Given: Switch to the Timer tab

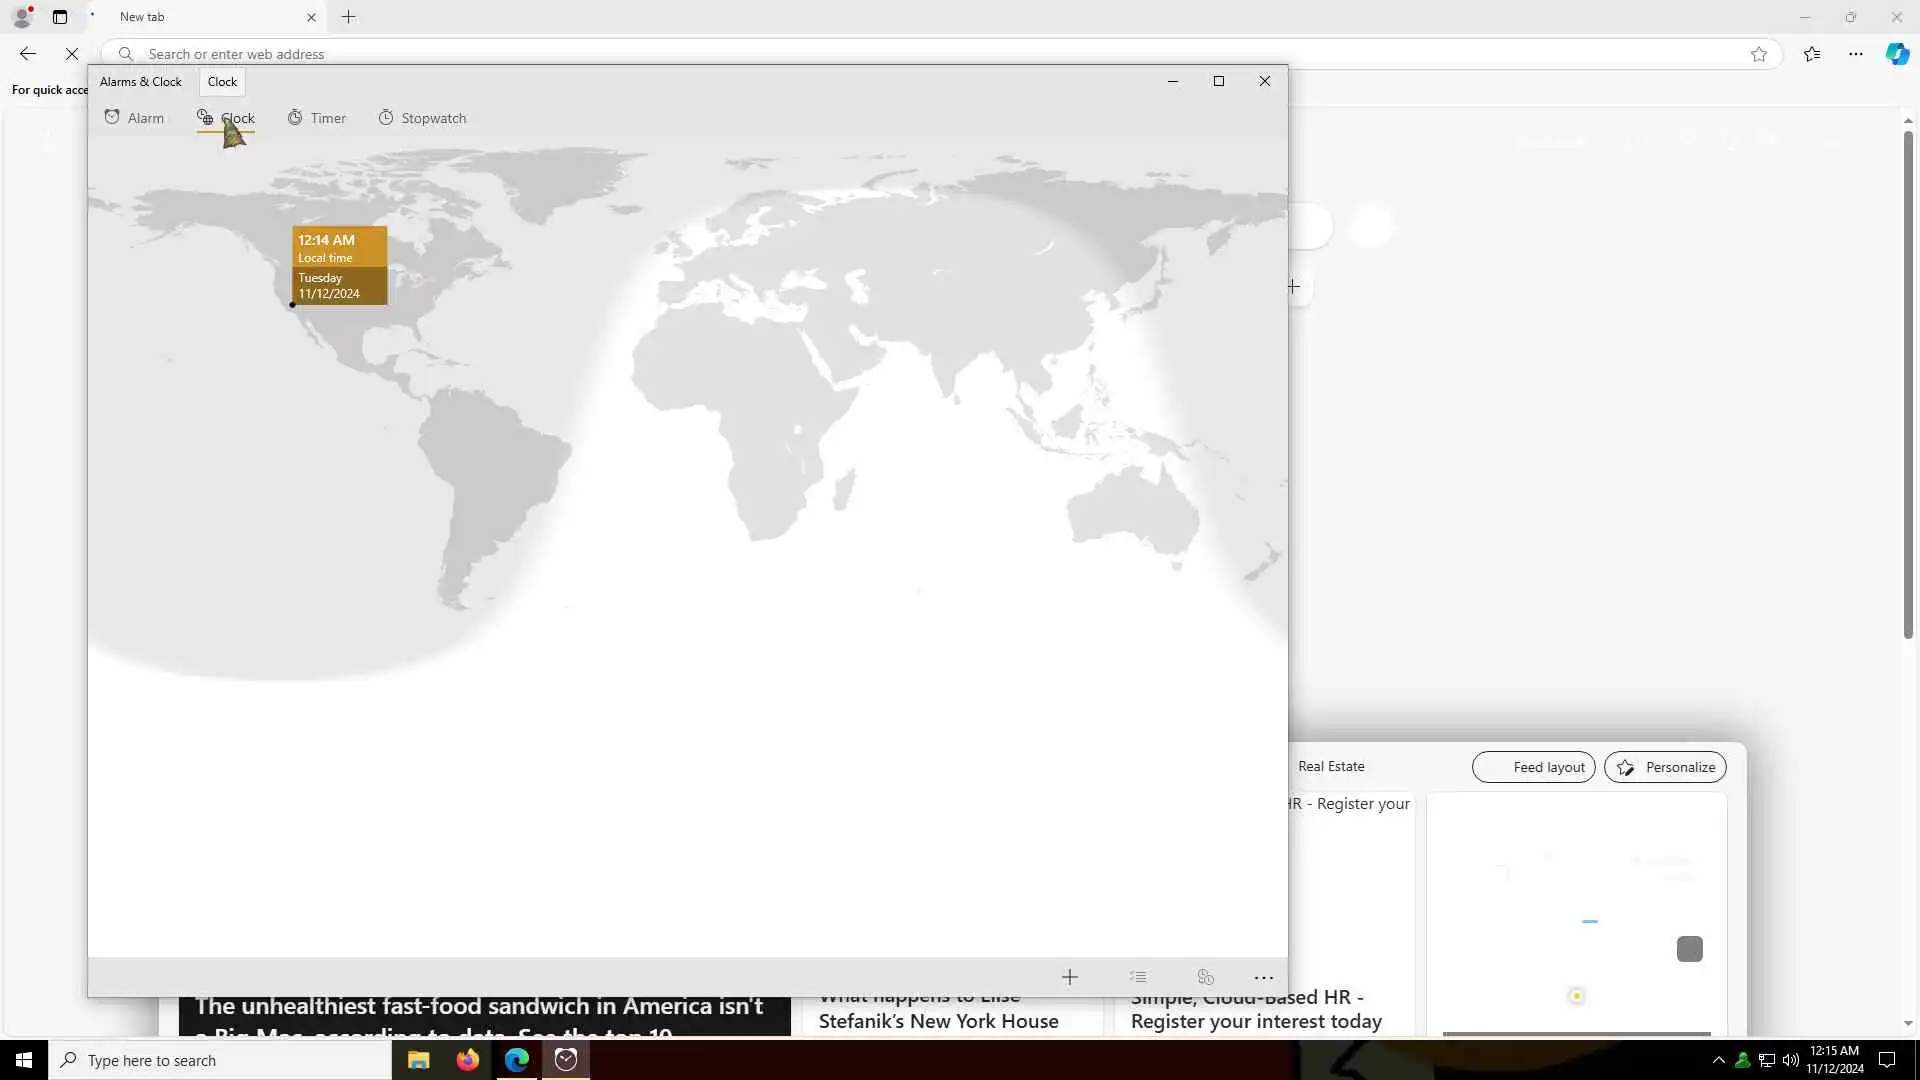Looking at the screenshot, I should click(x=316, y=118).
